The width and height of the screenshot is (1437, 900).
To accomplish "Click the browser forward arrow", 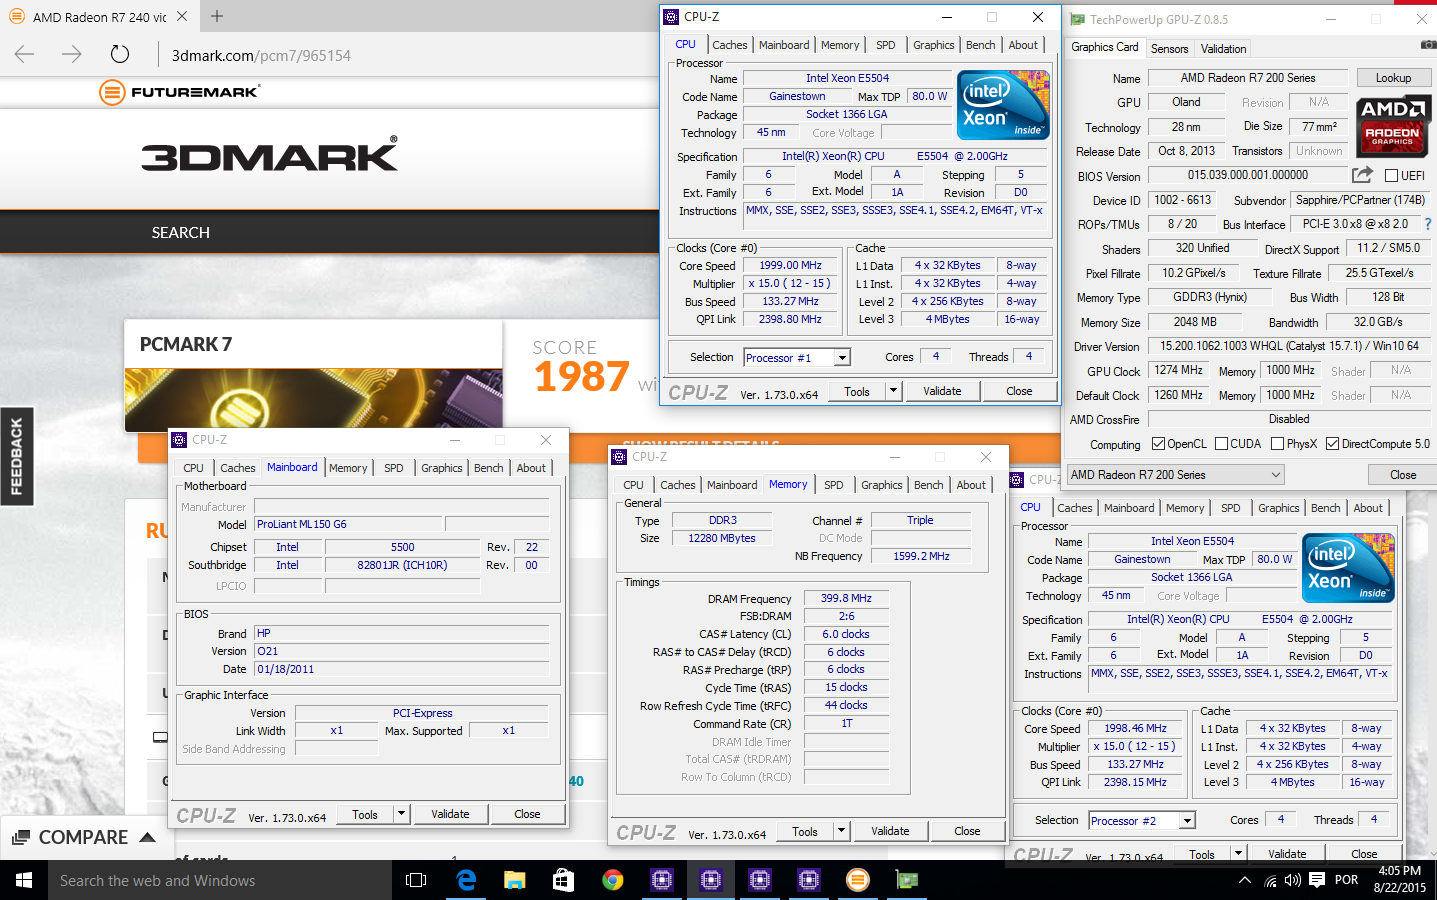I will [x=72, y=55].
